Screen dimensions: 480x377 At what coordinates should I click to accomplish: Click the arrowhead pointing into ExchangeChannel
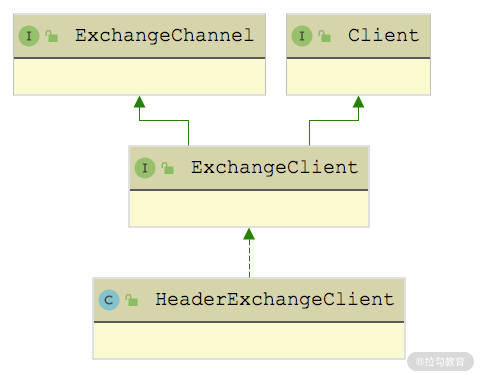[x=139, y=102]
